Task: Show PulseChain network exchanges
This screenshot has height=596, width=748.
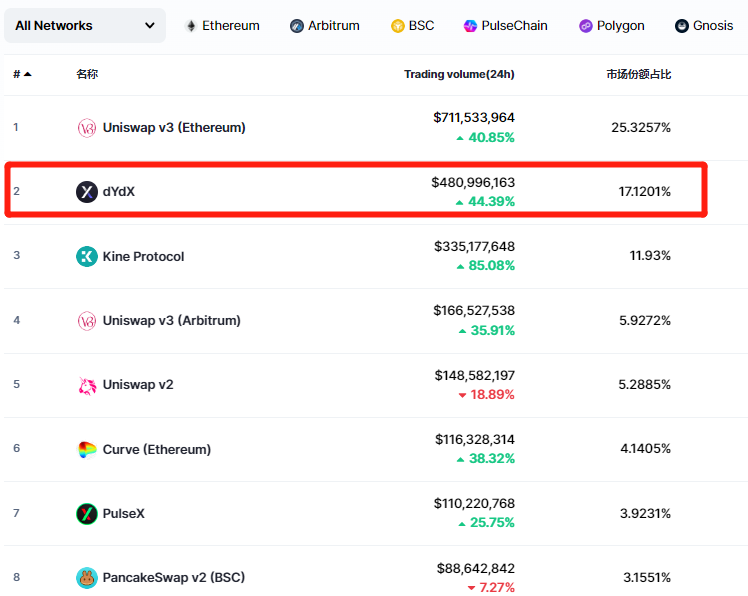Action: pyautogui.click(x=505, y=26)
